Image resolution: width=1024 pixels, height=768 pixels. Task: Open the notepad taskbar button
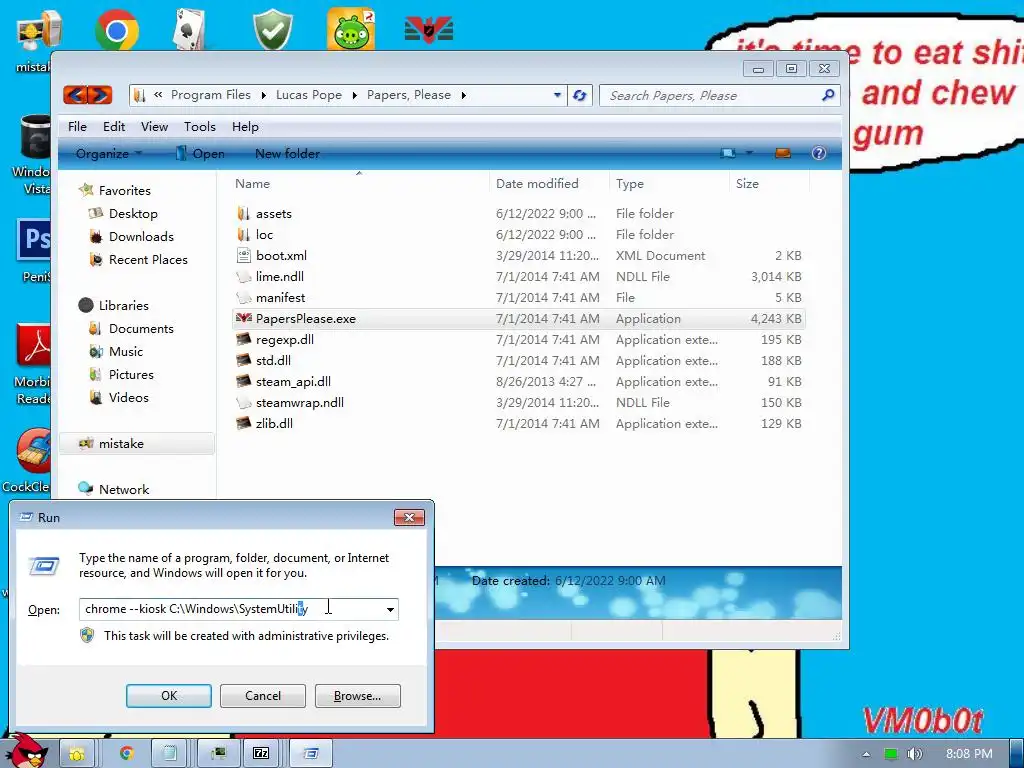(x=169, y=754)
